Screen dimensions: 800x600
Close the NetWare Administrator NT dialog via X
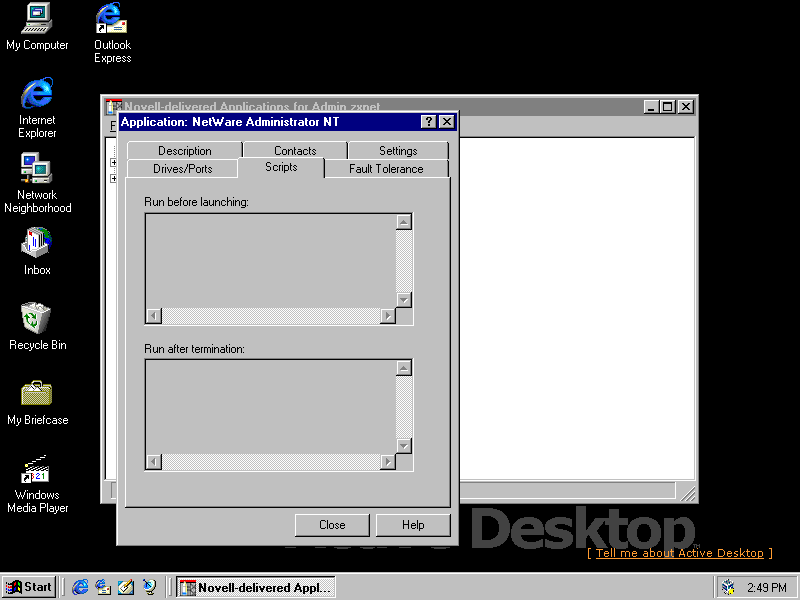[446, 121]
